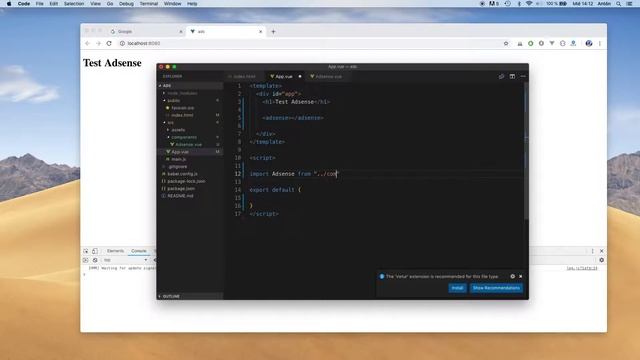This screenshot has width=640, height=360.
Task: Click the Bluetooth icon in menu bar
Action: click(x=519, y=4)
